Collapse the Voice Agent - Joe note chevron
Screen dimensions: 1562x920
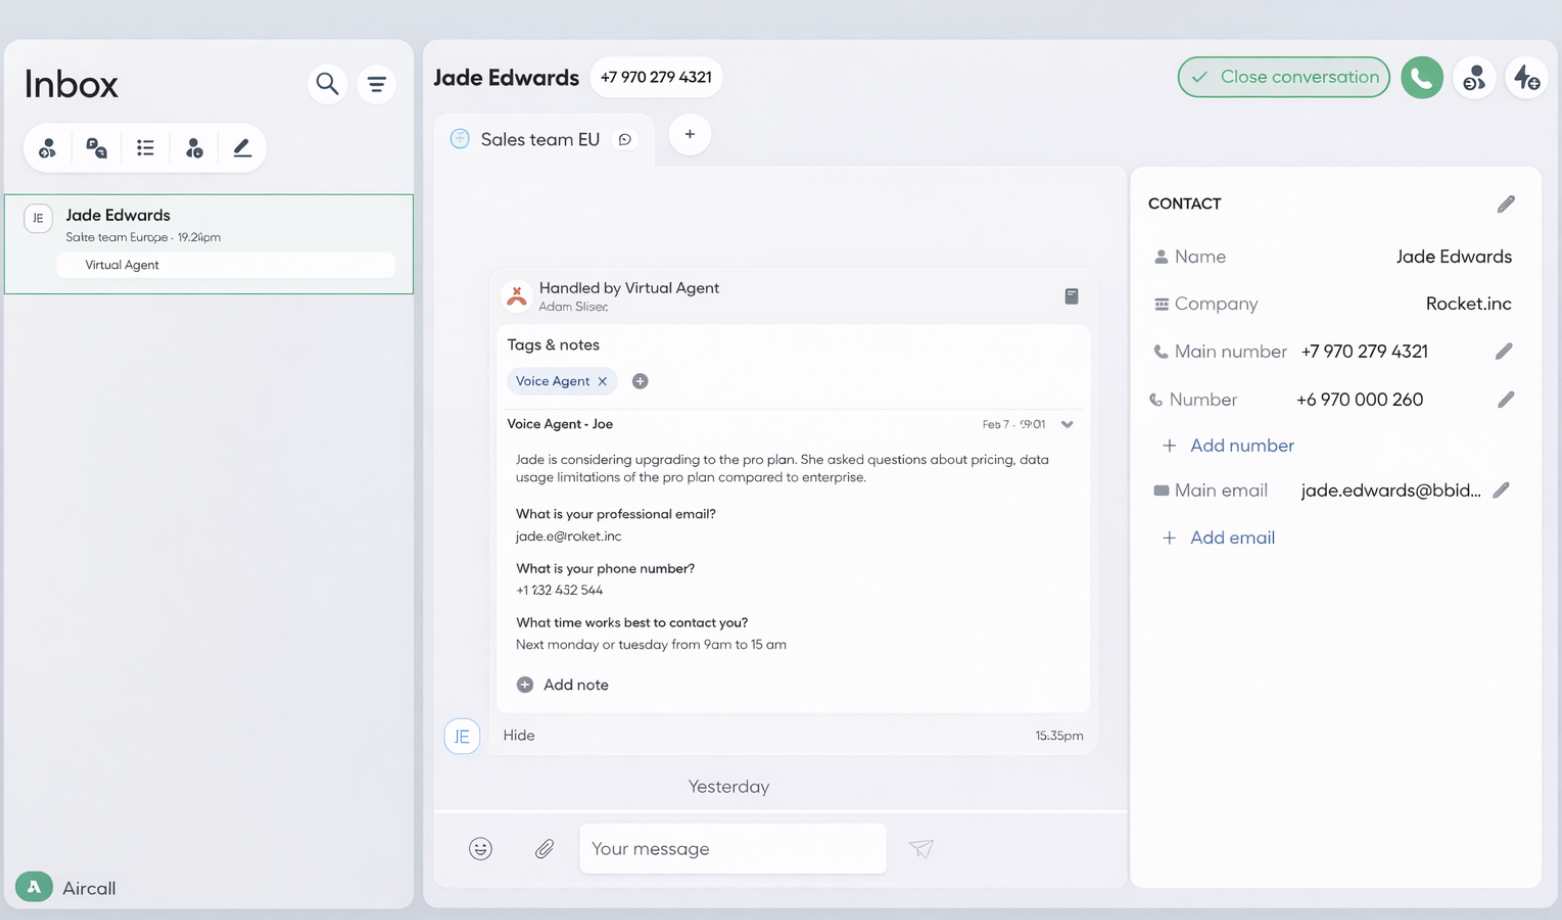click(1067, 425)
